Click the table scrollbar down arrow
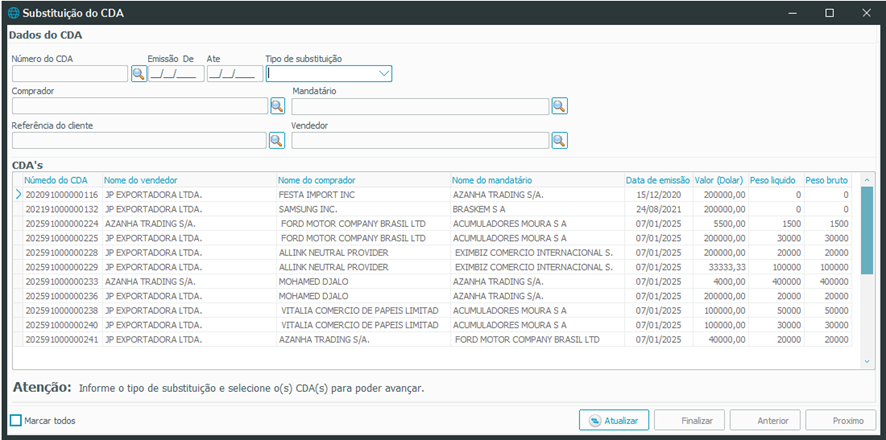This screenshot has width=886, height=440. (x=867, y=361)
